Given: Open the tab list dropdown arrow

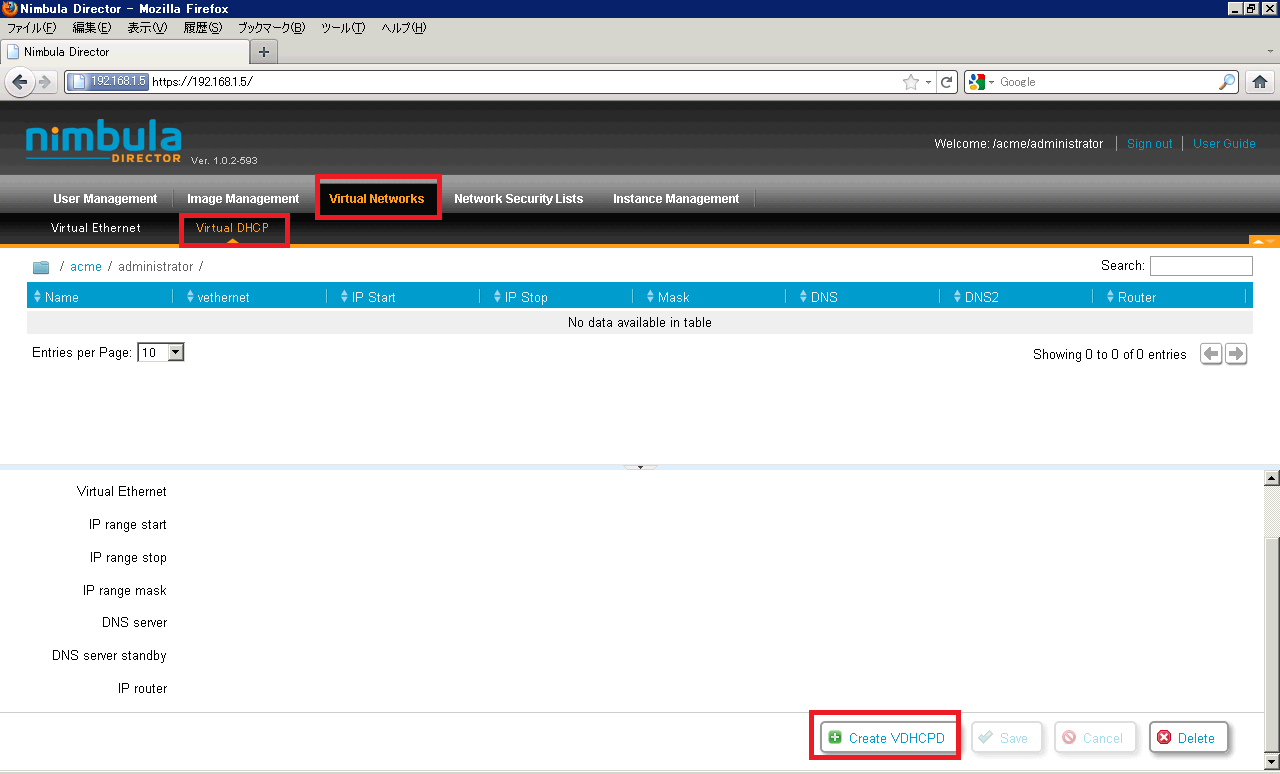Looking at the screenshot, I should pyautogui.click(x=1270, y=51).
